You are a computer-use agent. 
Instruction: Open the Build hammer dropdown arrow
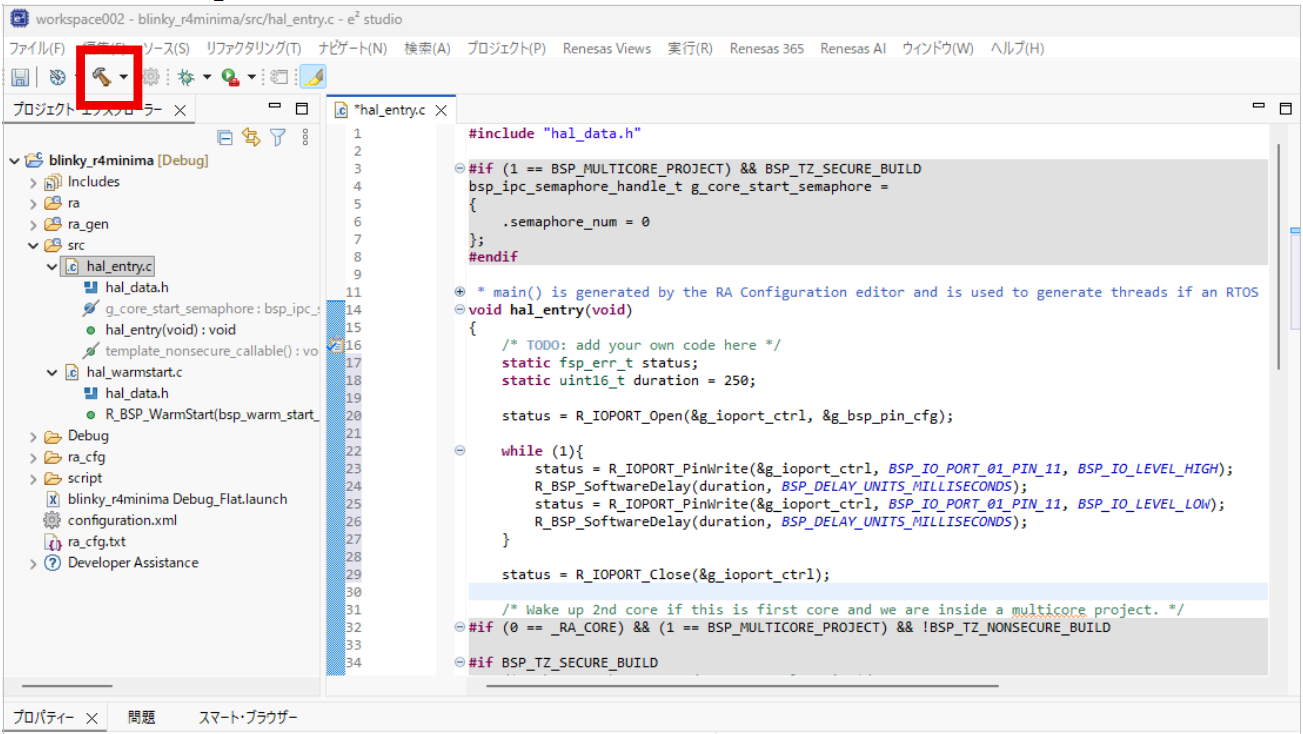(123, 77)
